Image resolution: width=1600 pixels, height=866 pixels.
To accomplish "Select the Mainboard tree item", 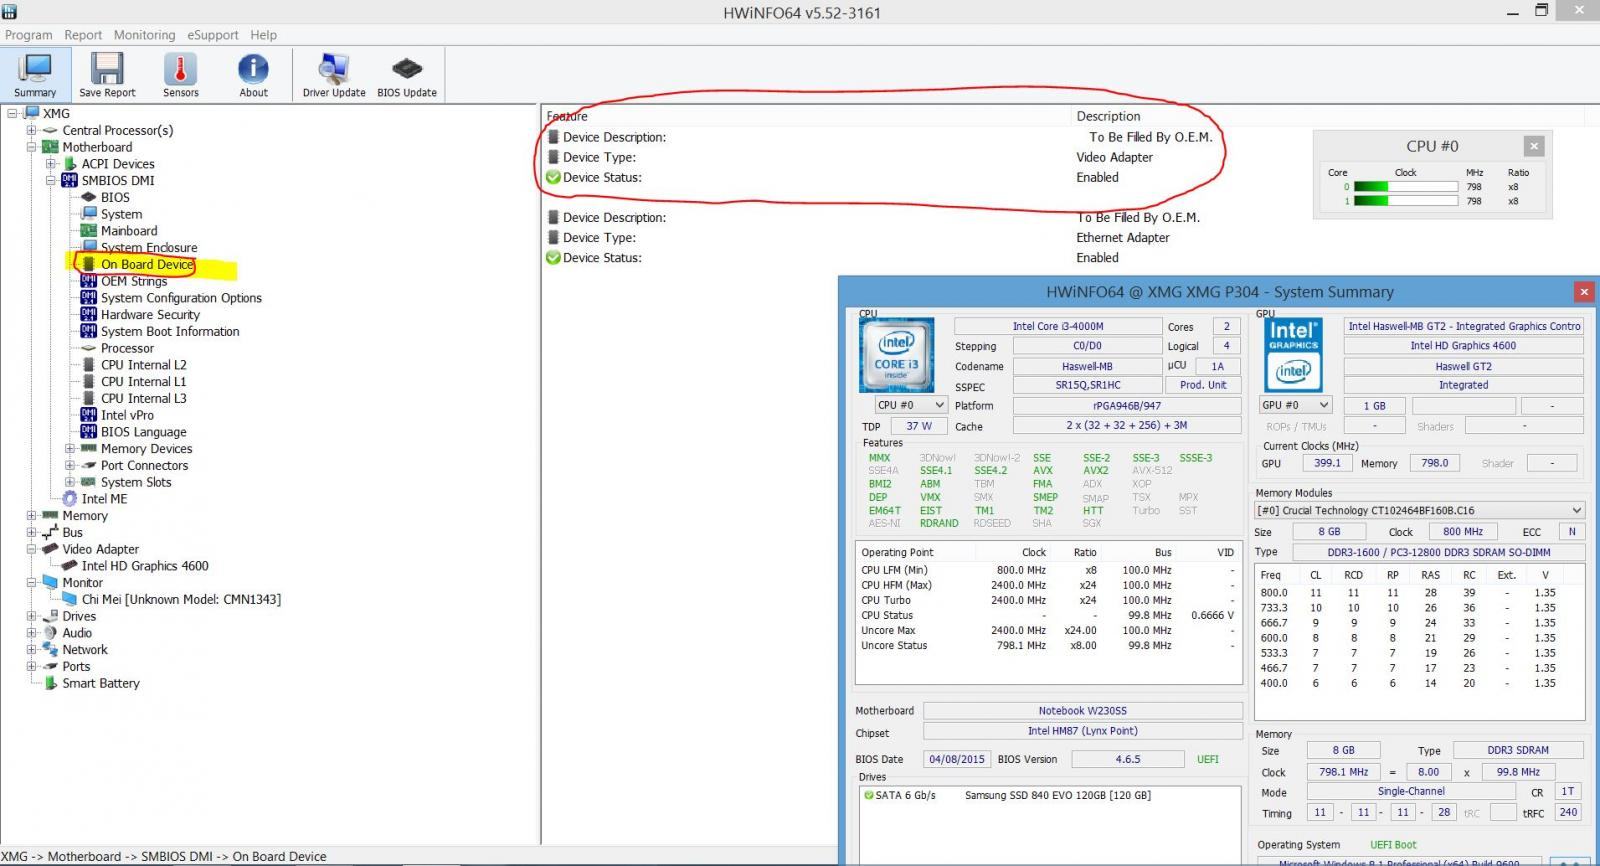I will [129, 231].
